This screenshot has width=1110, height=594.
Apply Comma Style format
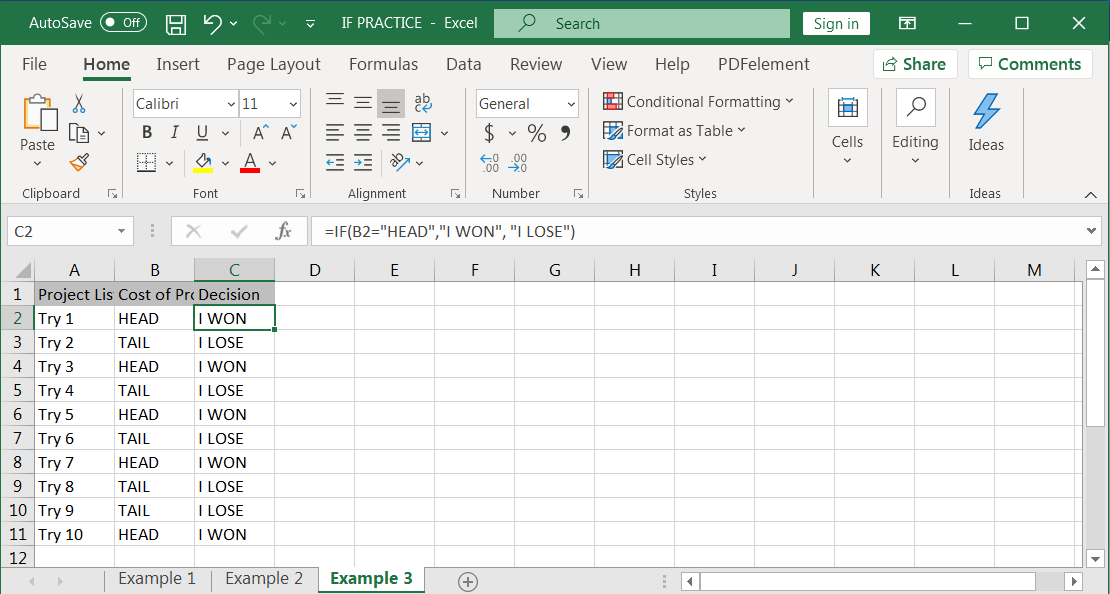(x=566, y=132)
